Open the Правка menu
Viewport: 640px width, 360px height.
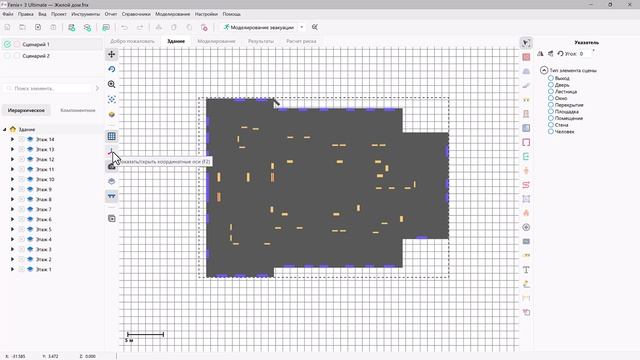pos(25,14)
